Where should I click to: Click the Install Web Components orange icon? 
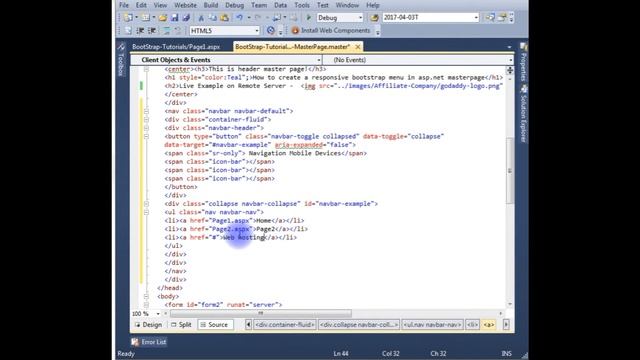coord(295,31)
